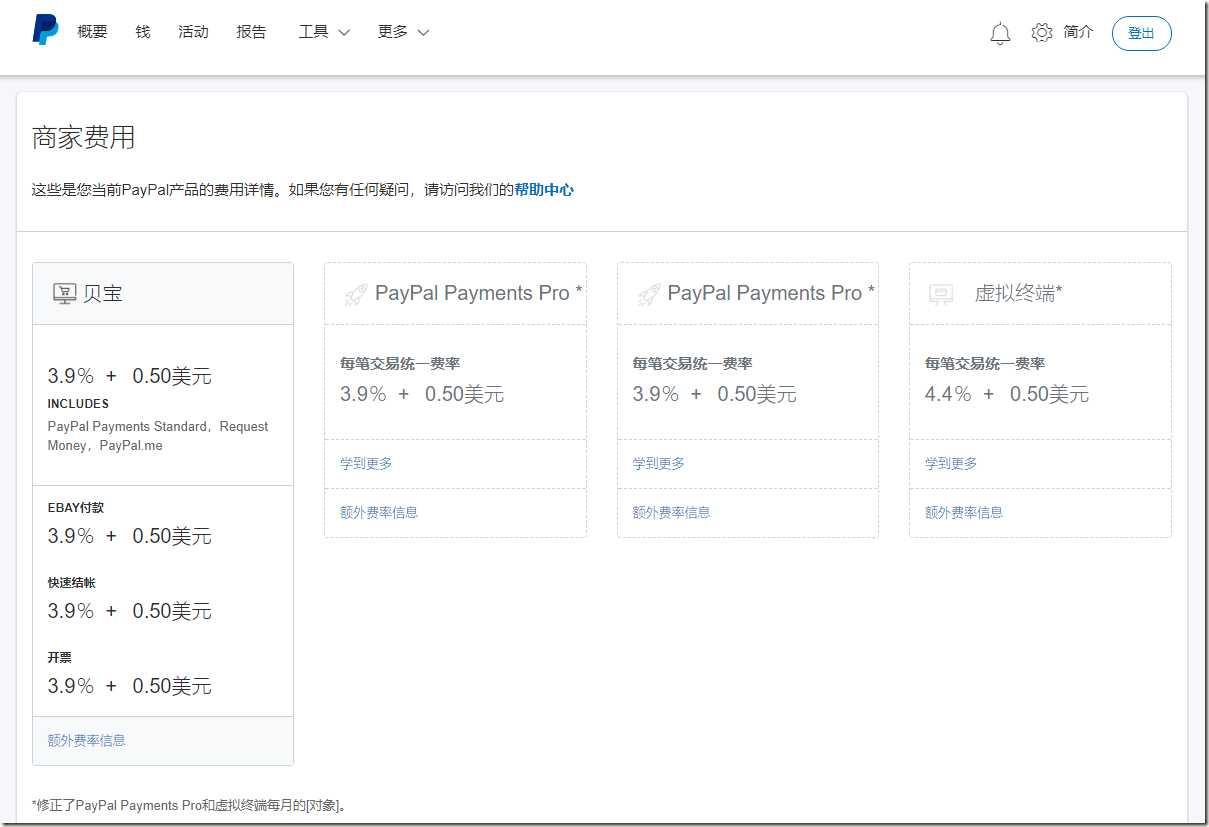Image resolution: width=1209 pixels, height=827 pixels.
Task: Expand the 更多 dropdown menu
Action: click(403, 32)
